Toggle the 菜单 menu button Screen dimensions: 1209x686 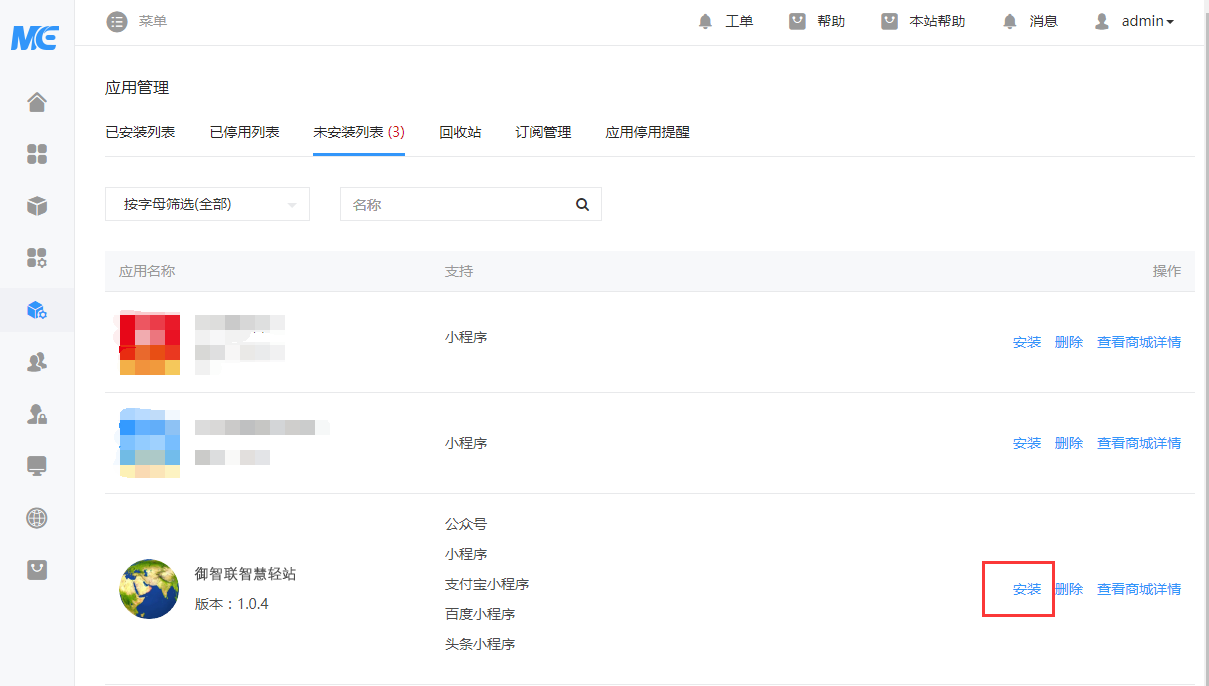click(137, 21)
